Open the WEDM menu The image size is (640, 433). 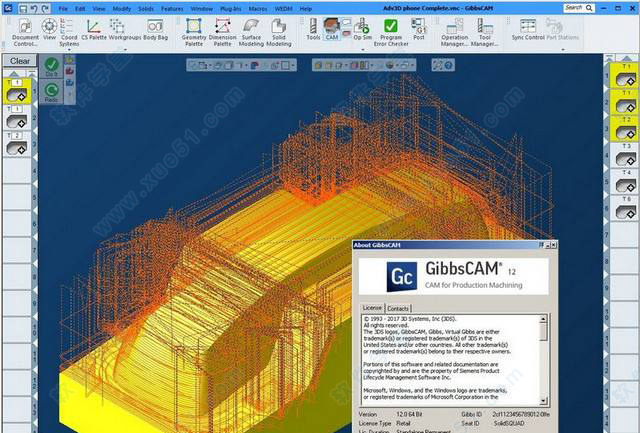coord(284,9)
